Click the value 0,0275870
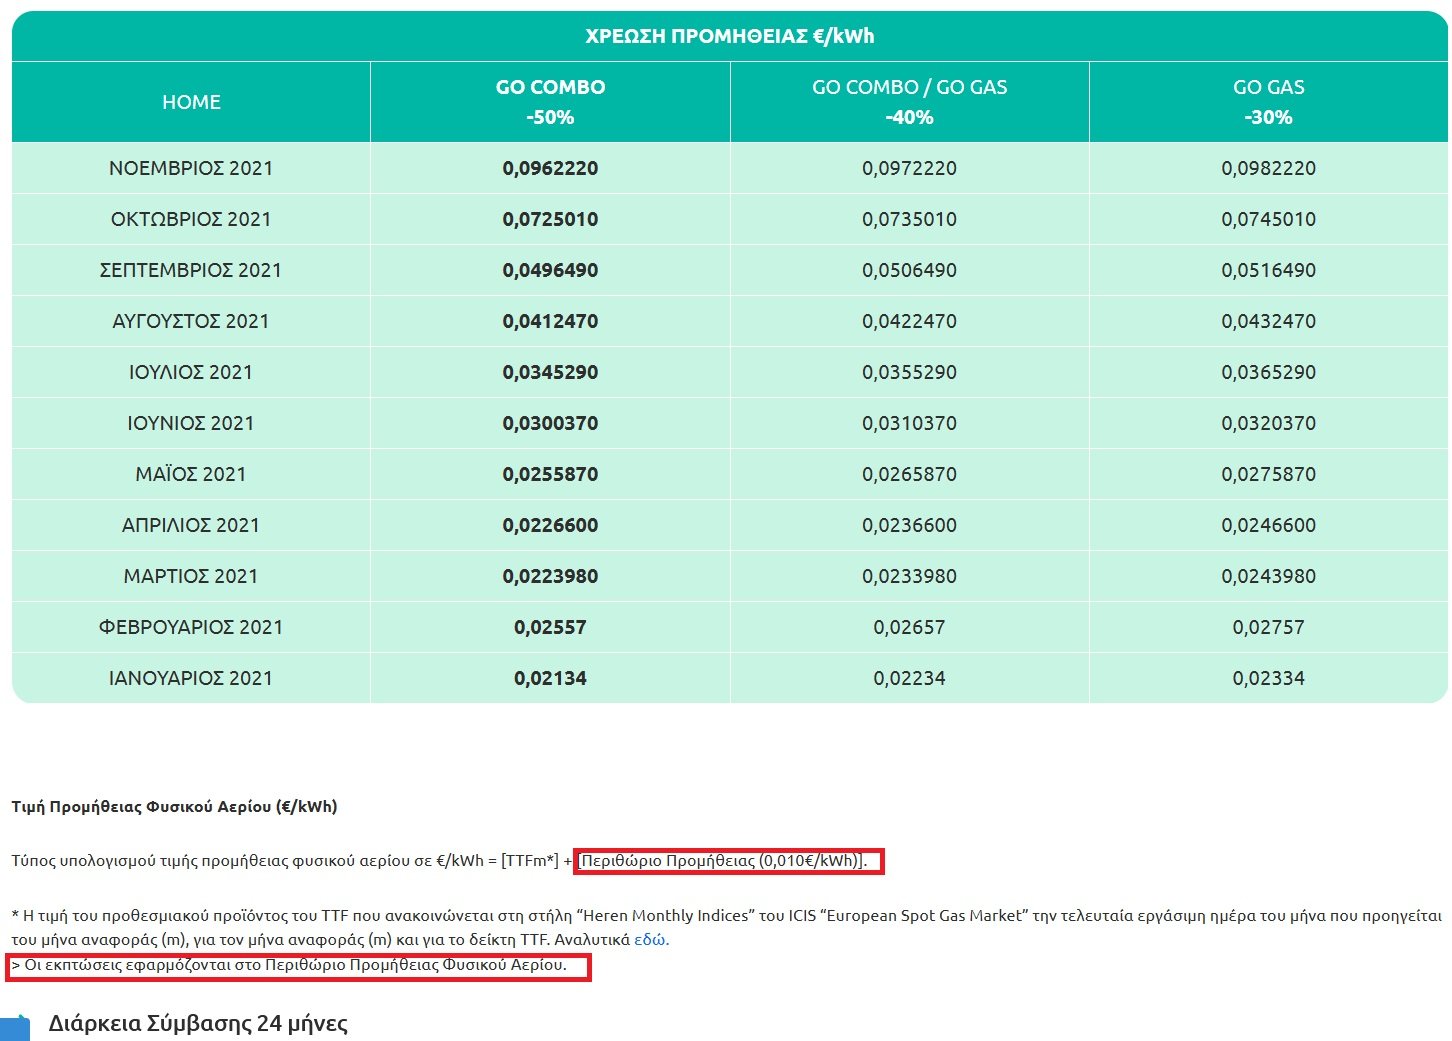Image resolution: width=1452 pixels, height=1041 pixels. point(1268,474)
